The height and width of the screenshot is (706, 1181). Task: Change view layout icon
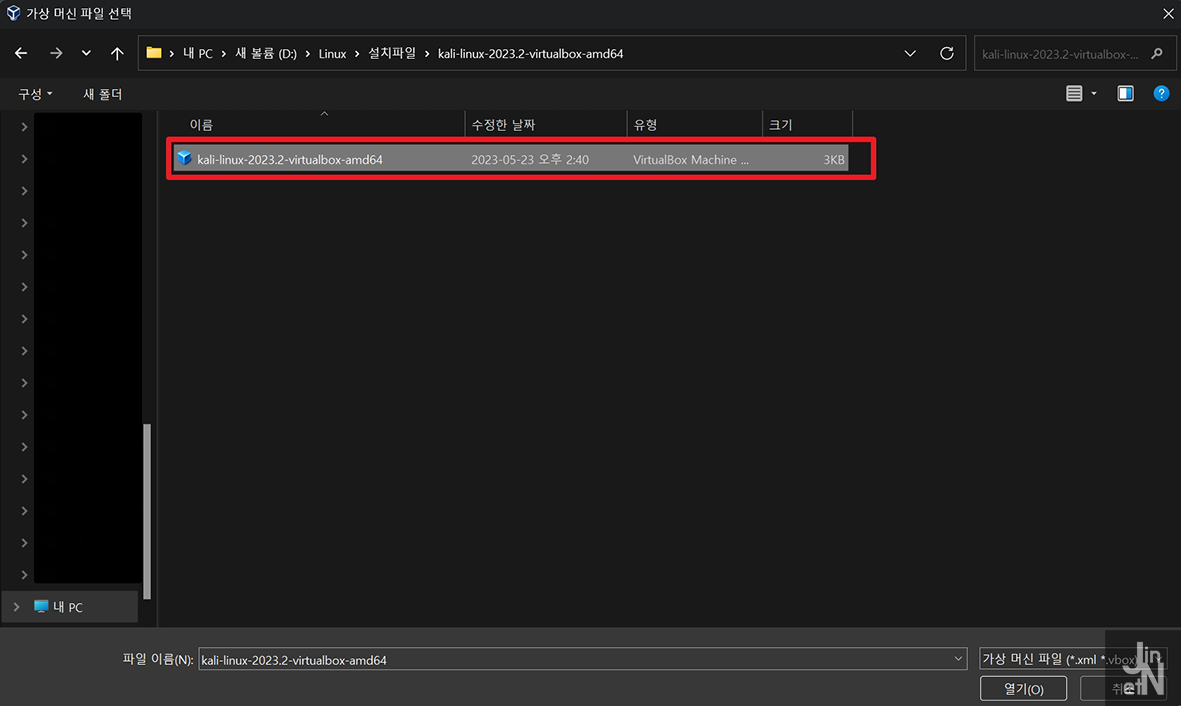(1074, 93)
